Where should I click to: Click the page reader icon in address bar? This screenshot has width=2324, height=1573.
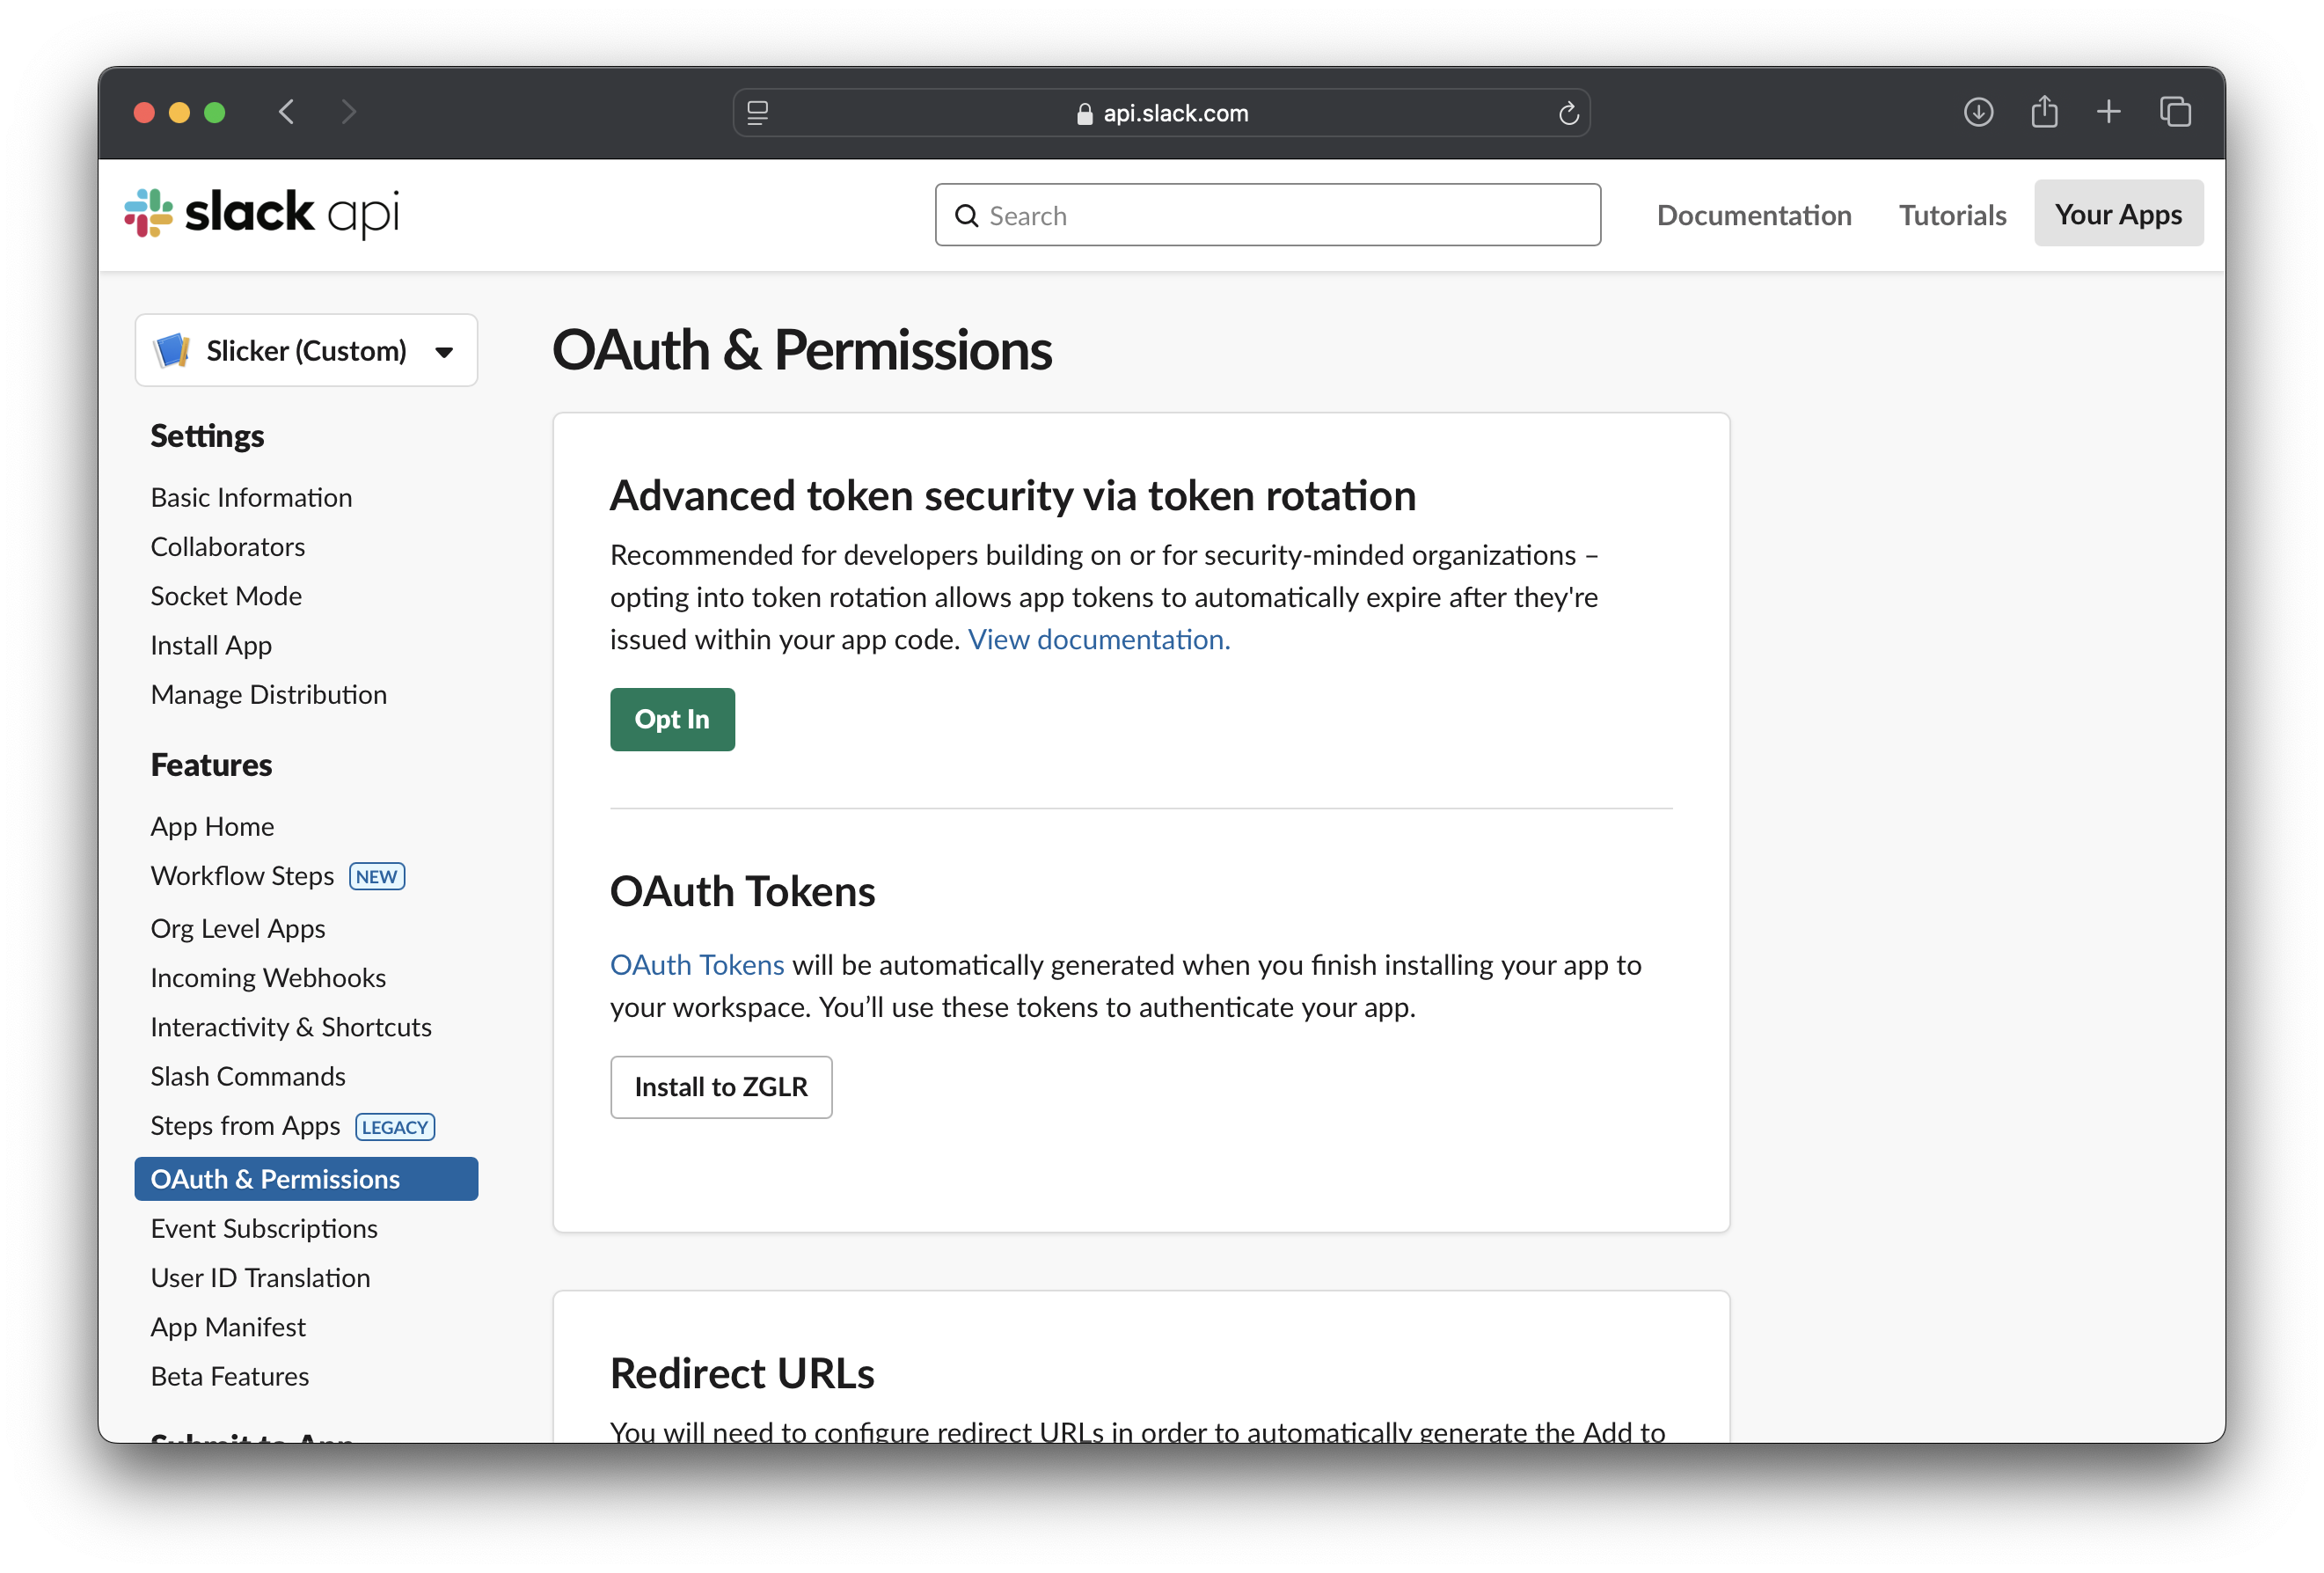[758, 114]
